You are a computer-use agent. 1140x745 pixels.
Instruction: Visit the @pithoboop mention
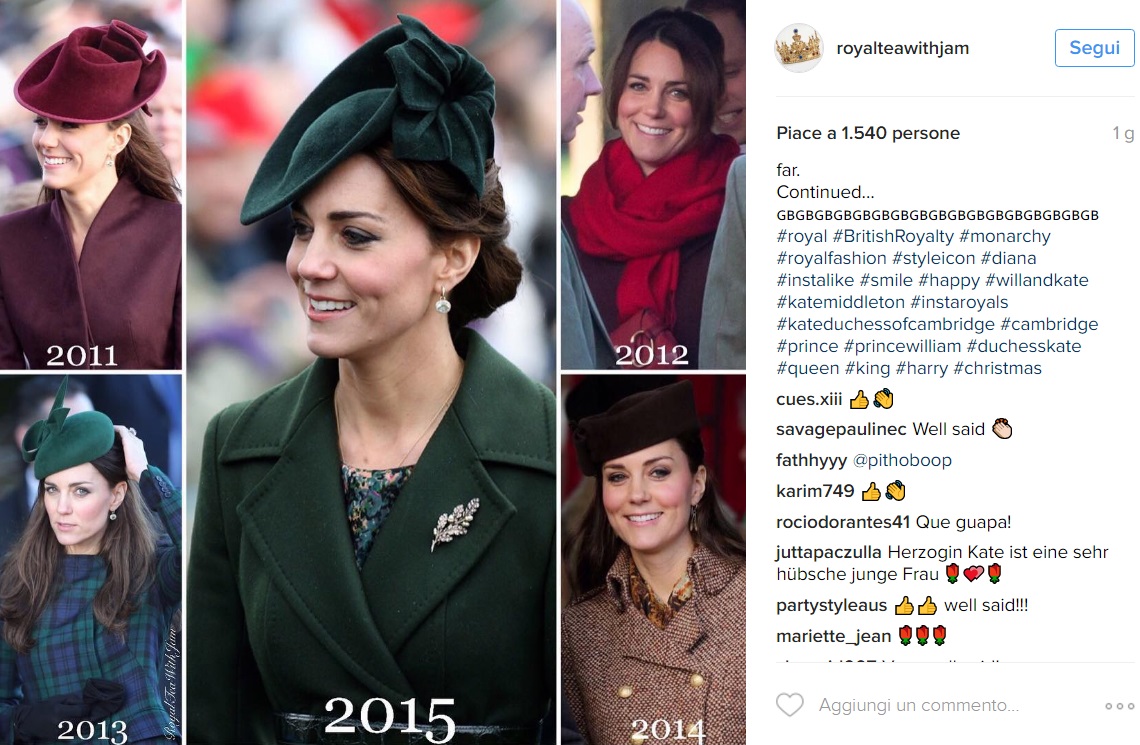902,460
